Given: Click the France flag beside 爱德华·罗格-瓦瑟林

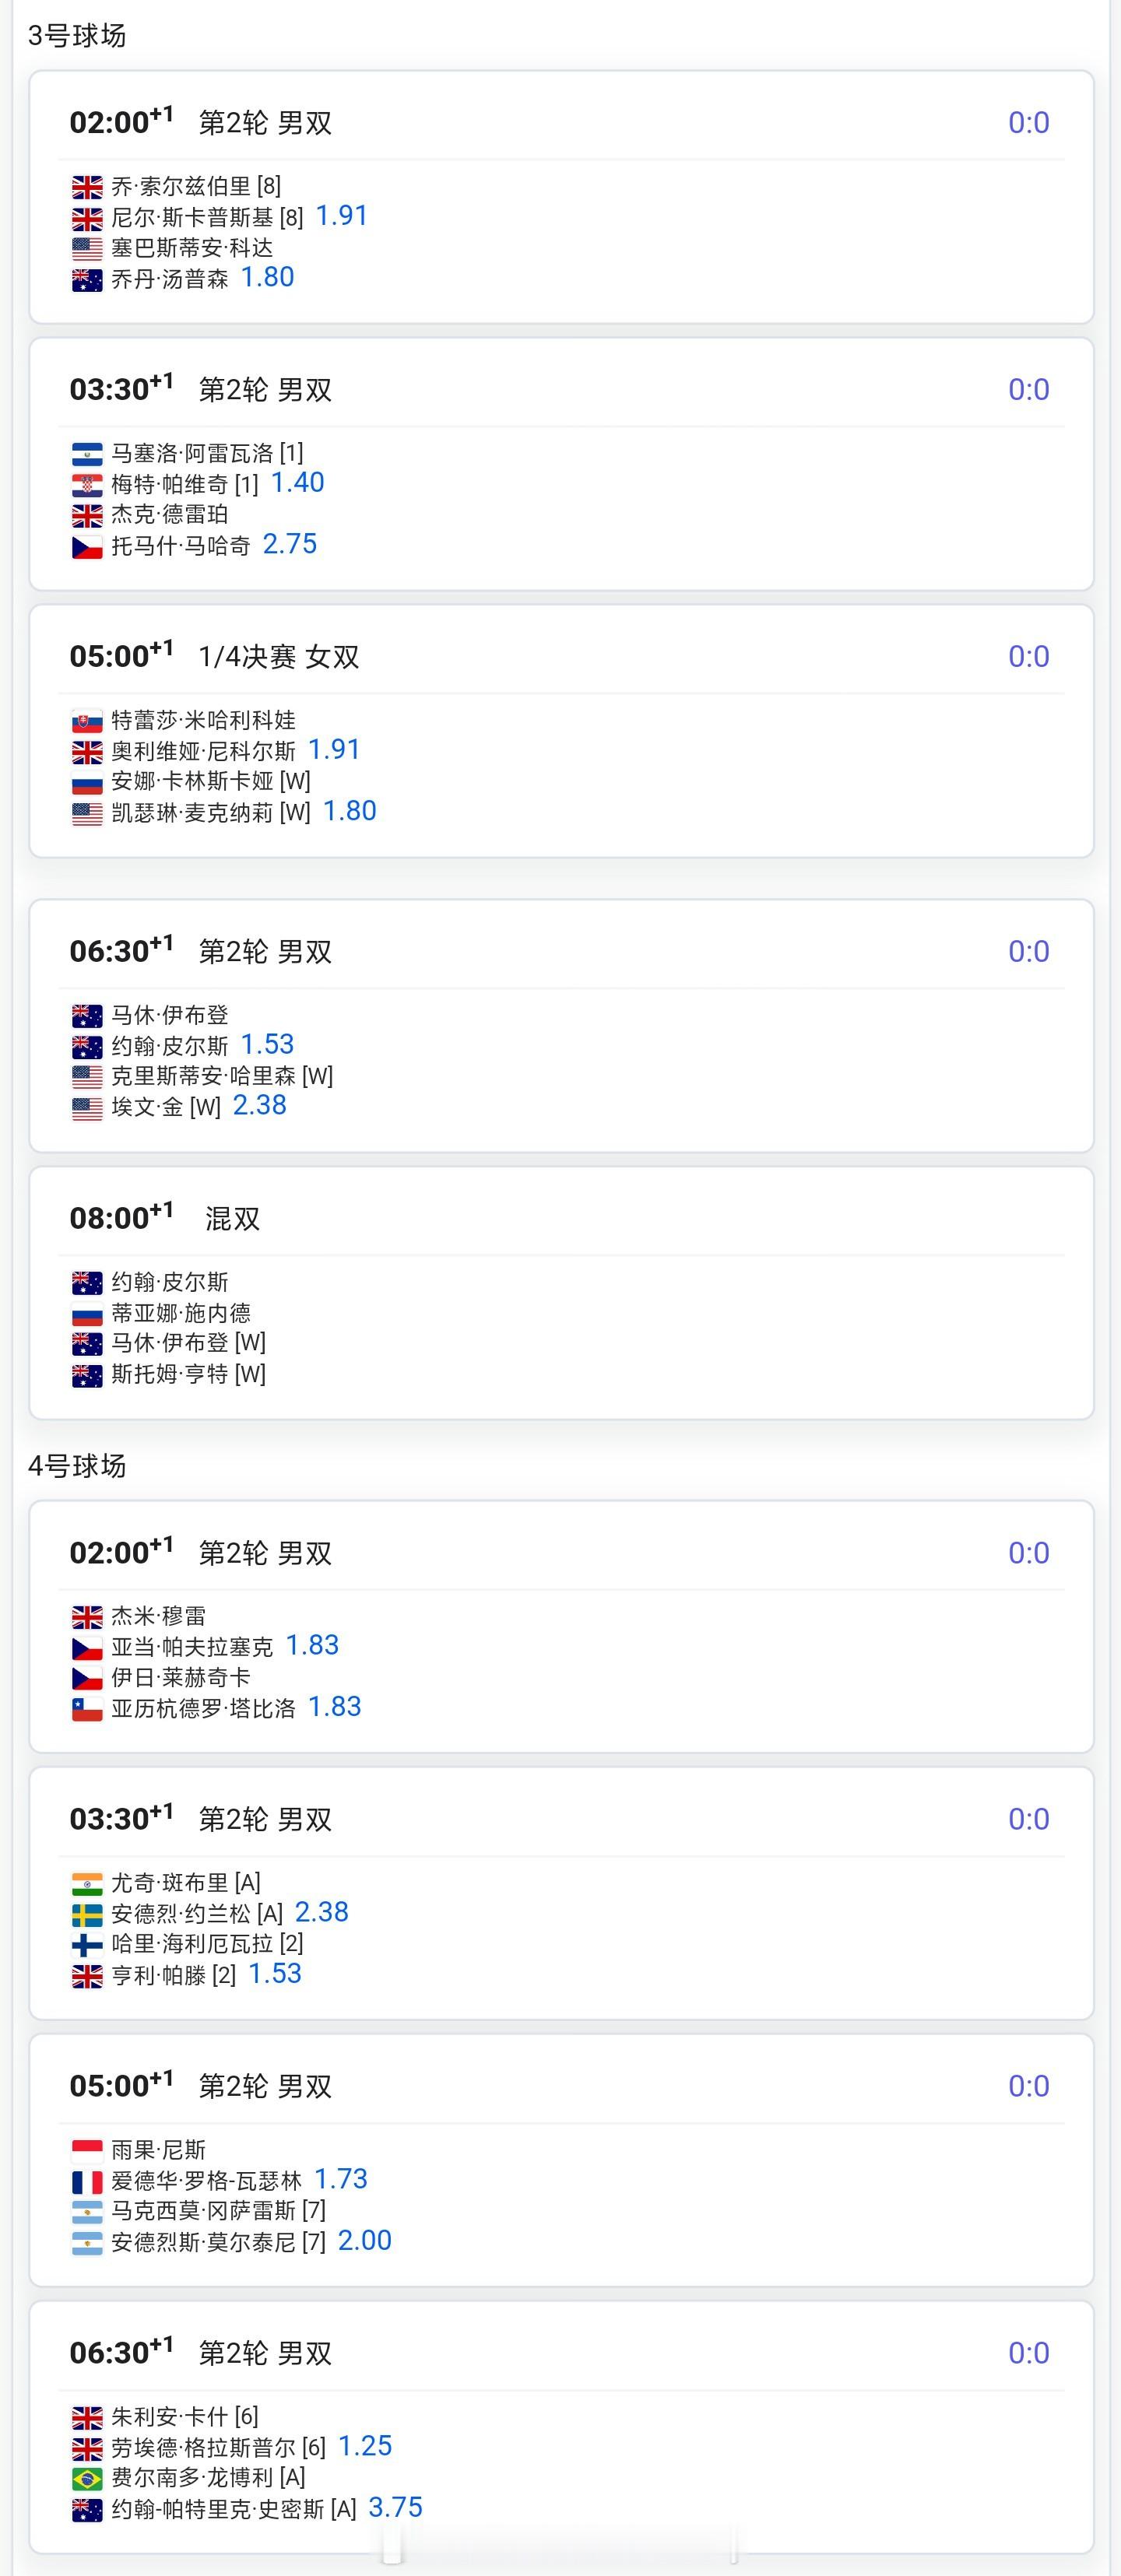Looking at the screenshot, I should click(x=87, y=2182).
